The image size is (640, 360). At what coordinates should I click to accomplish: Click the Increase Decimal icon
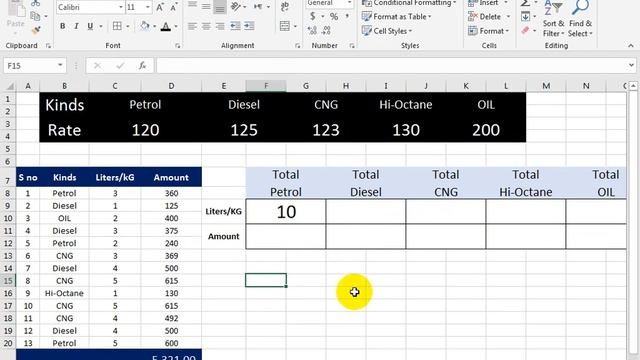tap(312, 30)
